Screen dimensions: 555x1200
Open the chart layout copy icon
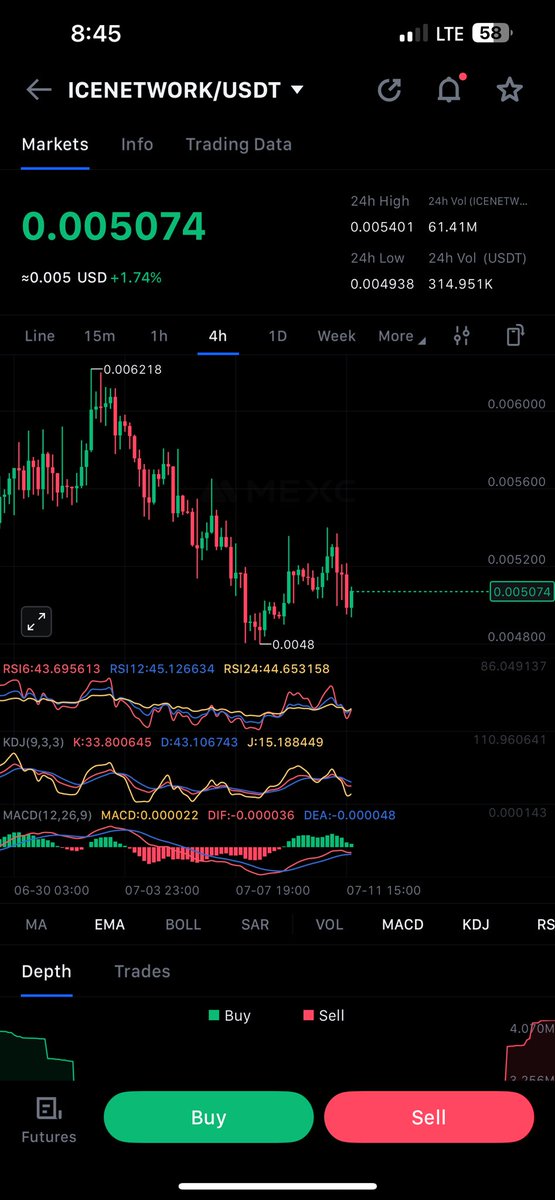515,336
